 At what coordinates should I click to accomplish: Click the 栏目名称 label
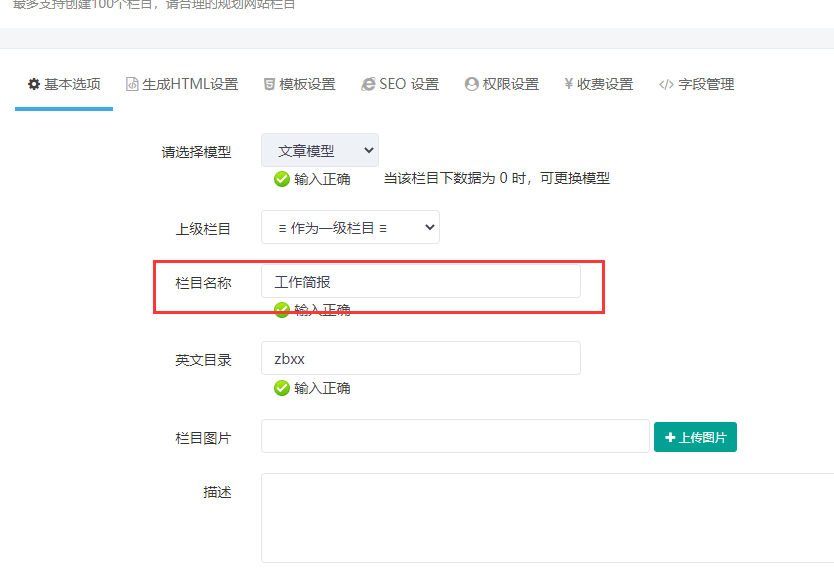click(203, 283)
